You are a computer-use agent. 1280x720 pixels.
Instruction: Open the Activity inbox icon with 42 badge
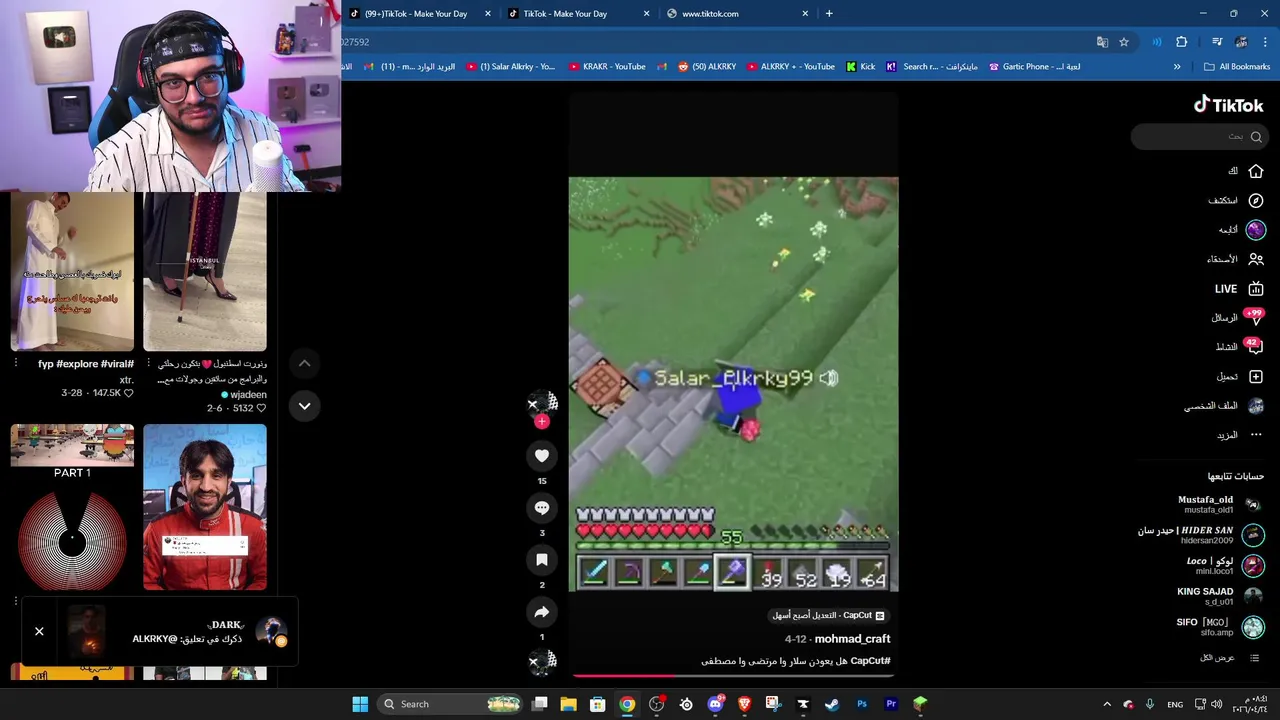tap(1255, 347)
